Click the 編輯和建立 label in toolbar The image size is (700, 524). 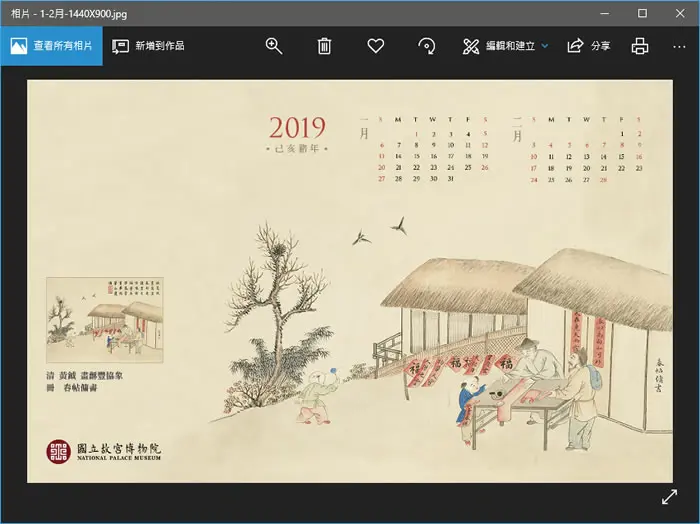[x=510, y=46]
